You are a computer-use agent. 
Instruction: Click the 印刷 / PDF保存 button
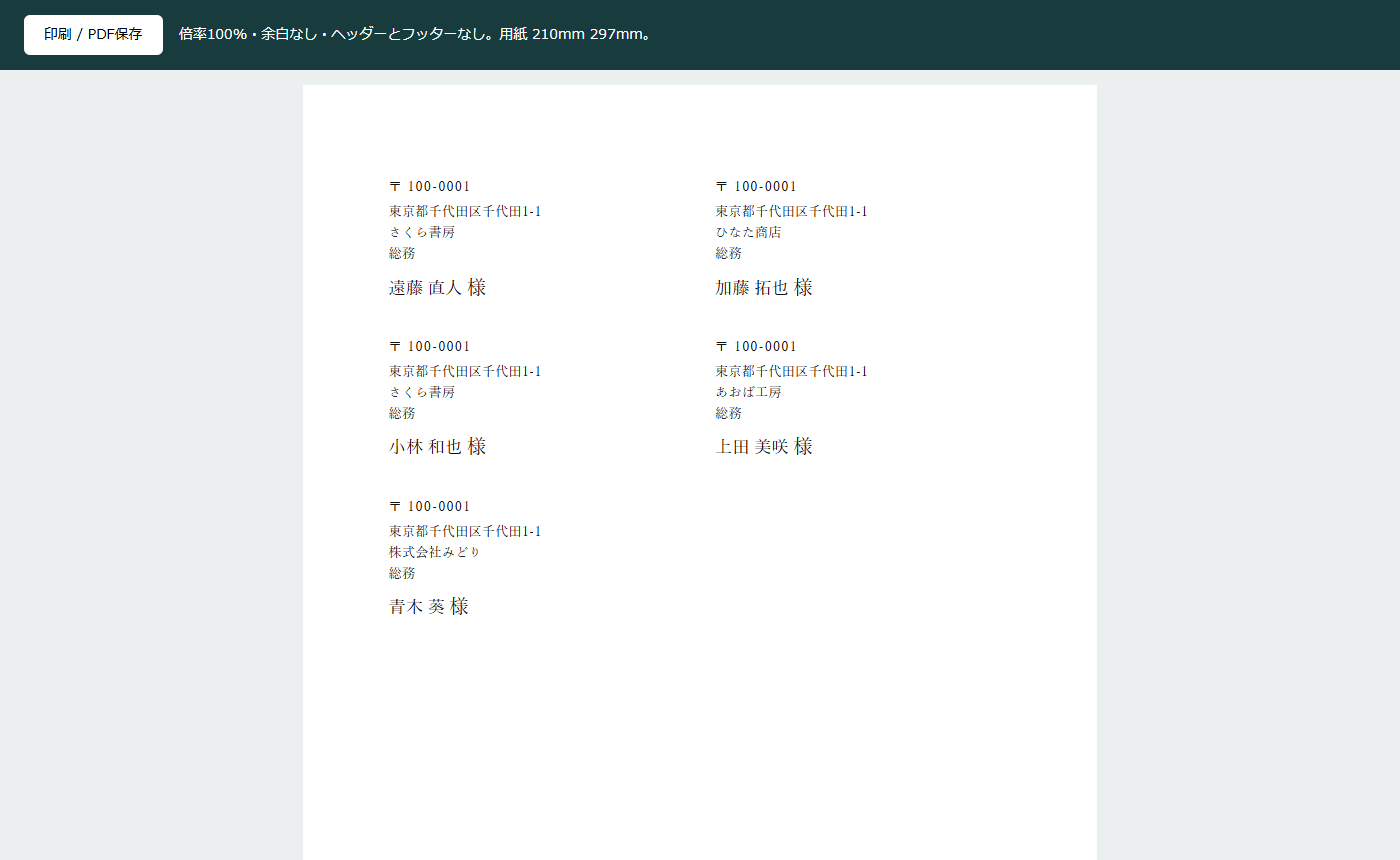pos(93,35)
